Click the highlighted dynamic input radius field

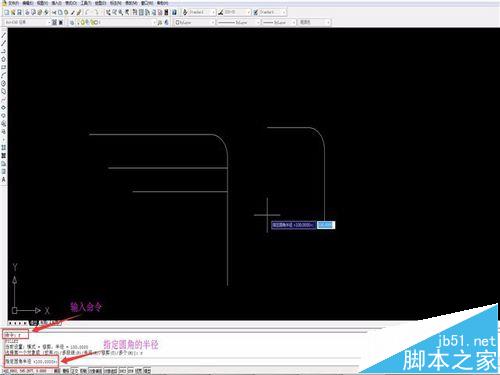tap(326, 225)
